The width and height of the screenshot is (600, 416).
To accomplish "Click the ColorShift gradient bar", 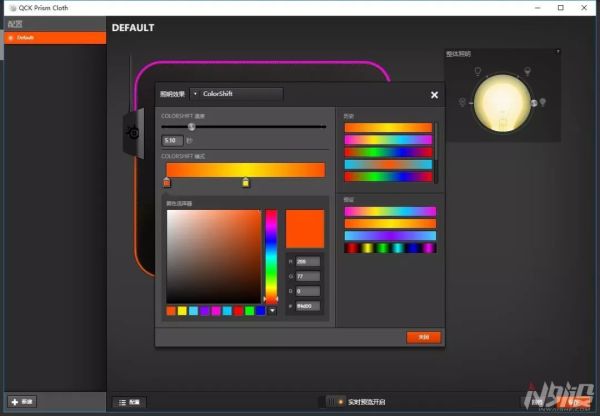I will [245, 170].
